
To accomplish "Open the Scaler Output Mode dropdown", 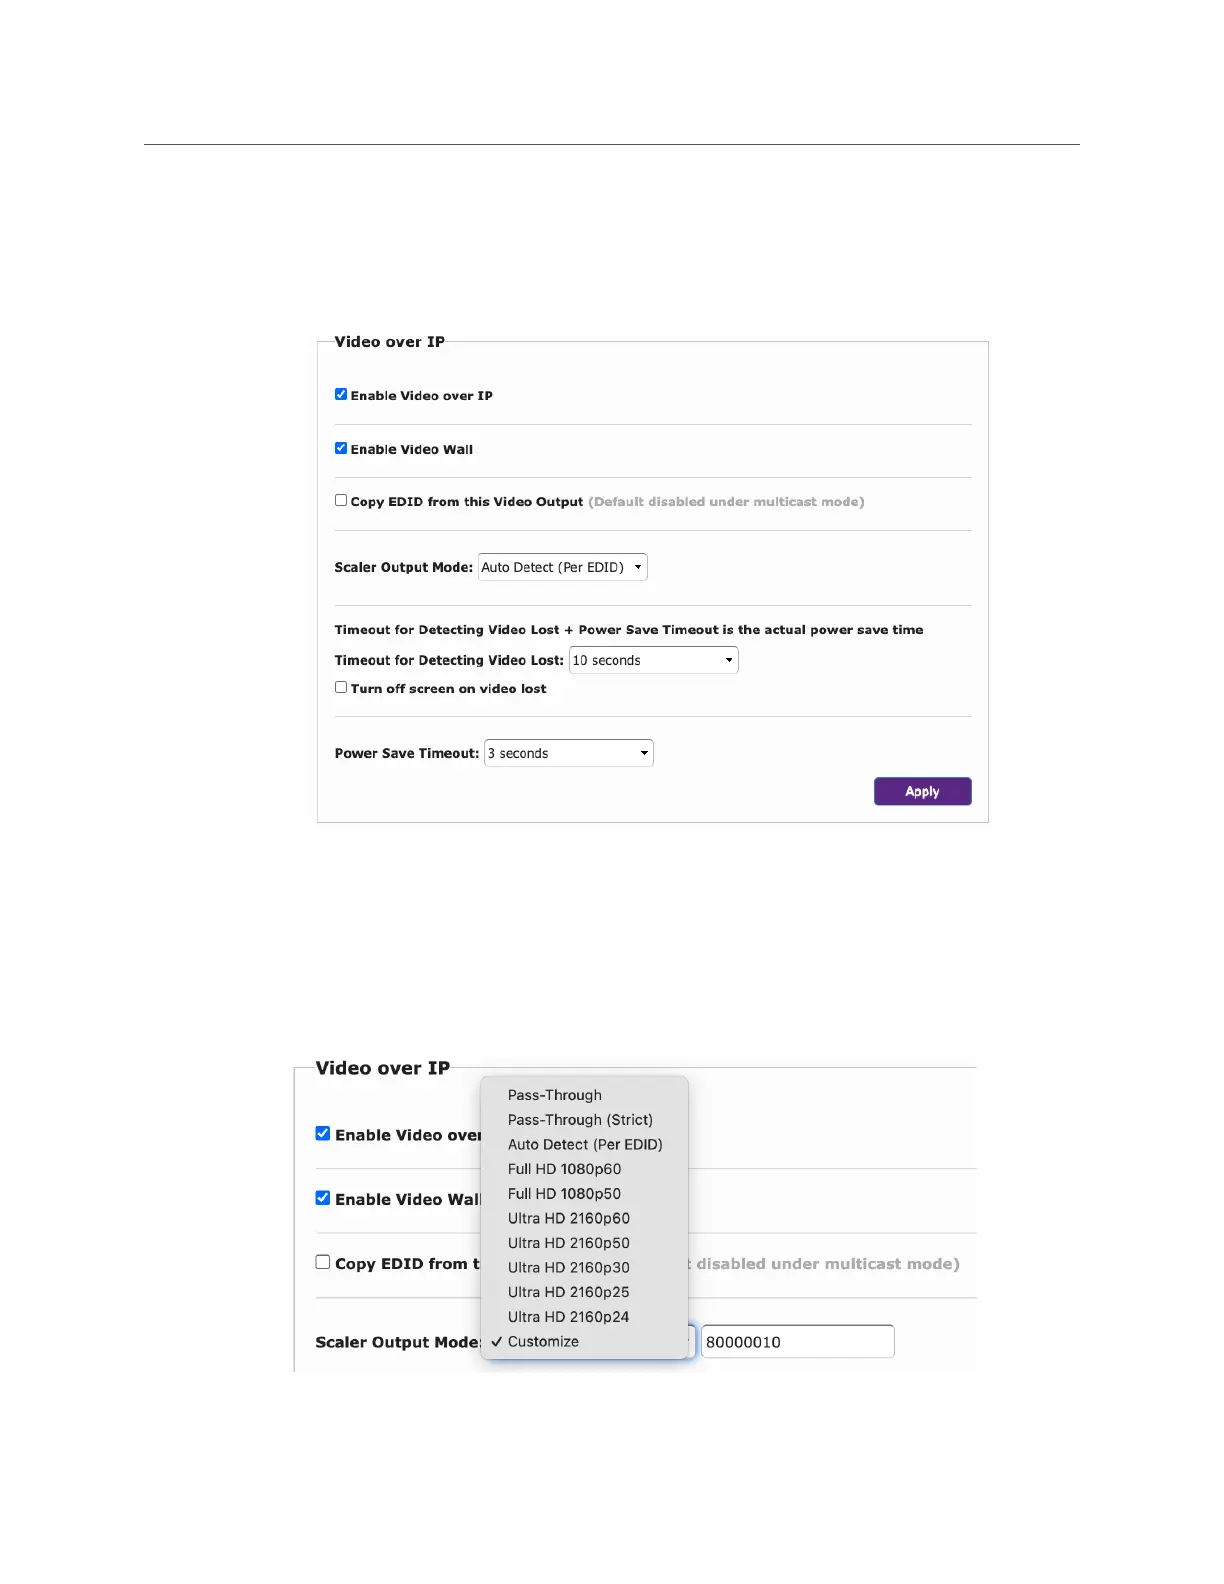I will pyautogui.click(x=563, y=567).
